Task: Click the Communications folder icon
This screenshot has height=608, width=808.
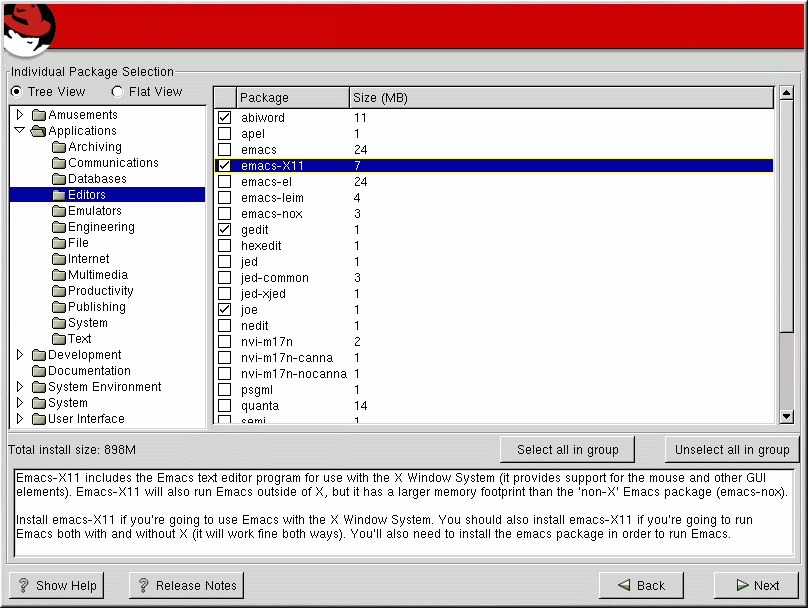Action: 59,163
